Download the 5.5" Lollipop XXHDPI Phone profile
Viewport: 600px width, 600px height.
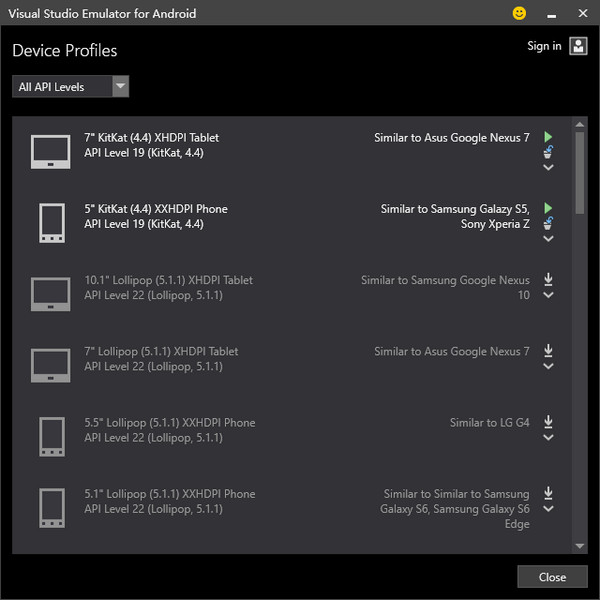pyautogui.click(x=548, y=421)
